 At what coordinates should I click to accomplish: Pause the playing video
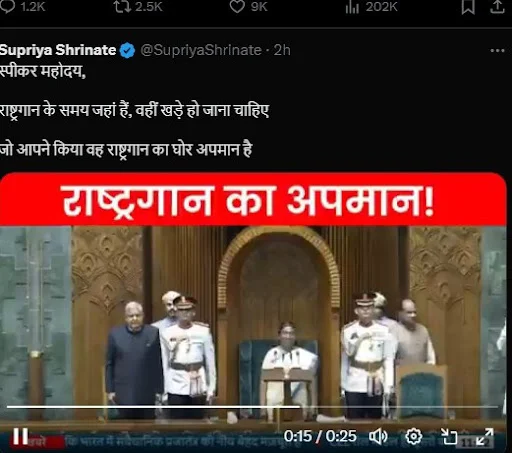[x=20, y=436]
